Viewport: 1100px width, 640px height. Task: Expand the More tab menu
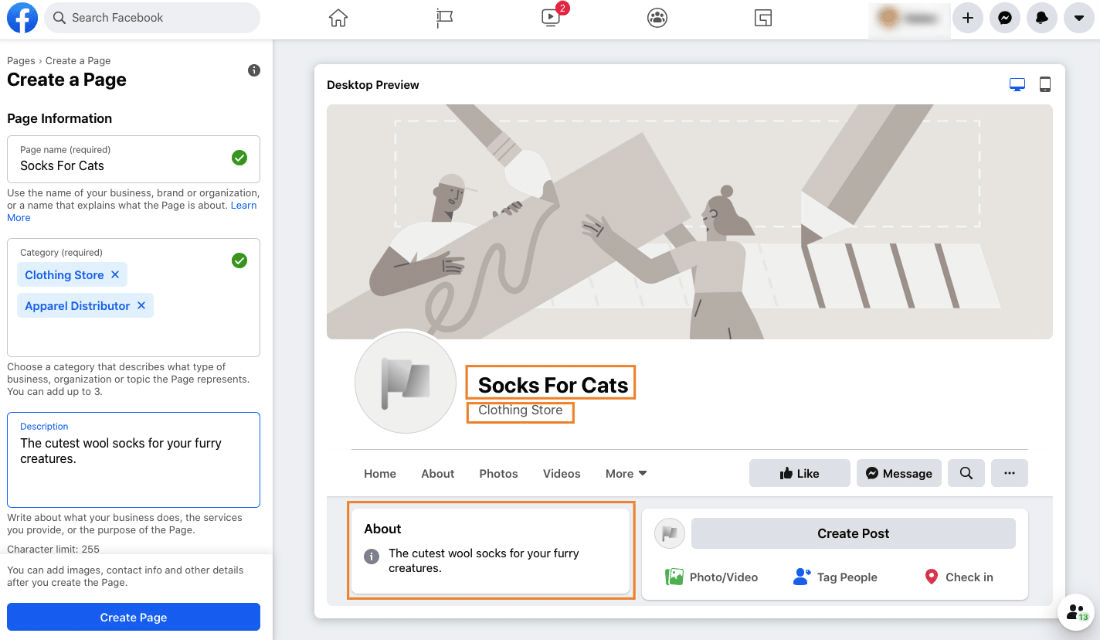pos(625,473)
